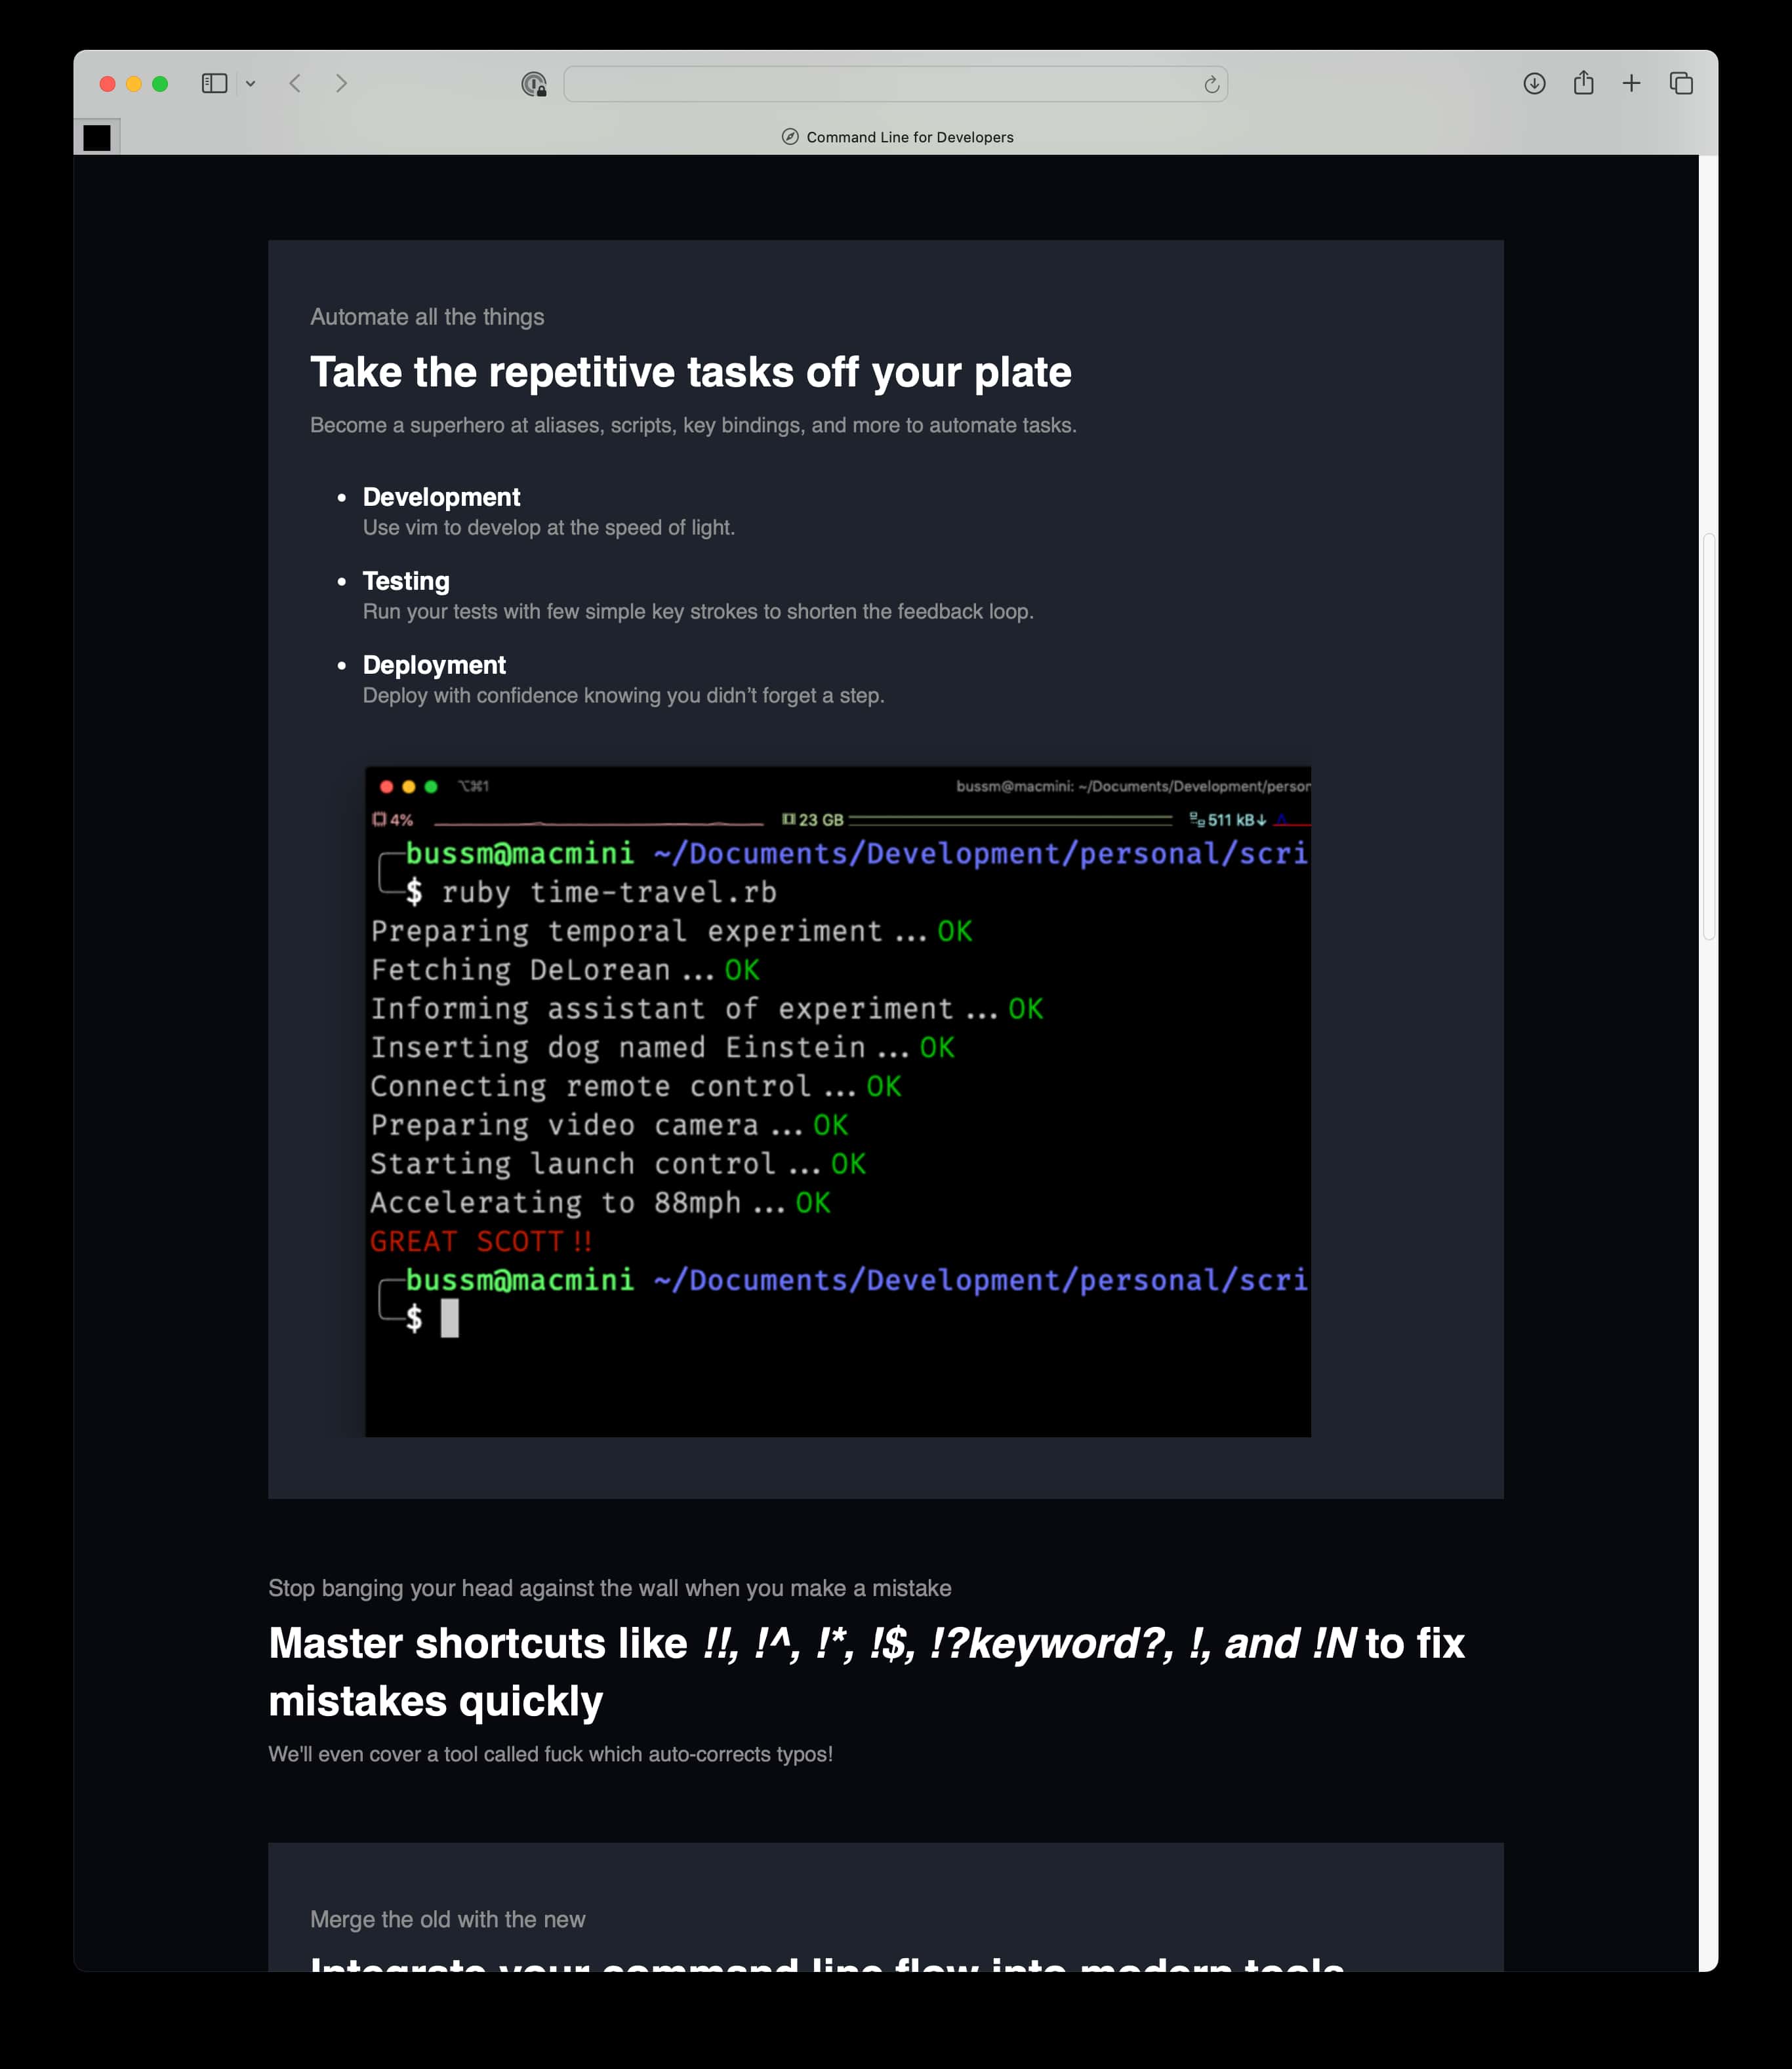Screen dimensions: 1792x2069
Task: Toggle the Safari sidebar button
Action: [x=214, y=84]
